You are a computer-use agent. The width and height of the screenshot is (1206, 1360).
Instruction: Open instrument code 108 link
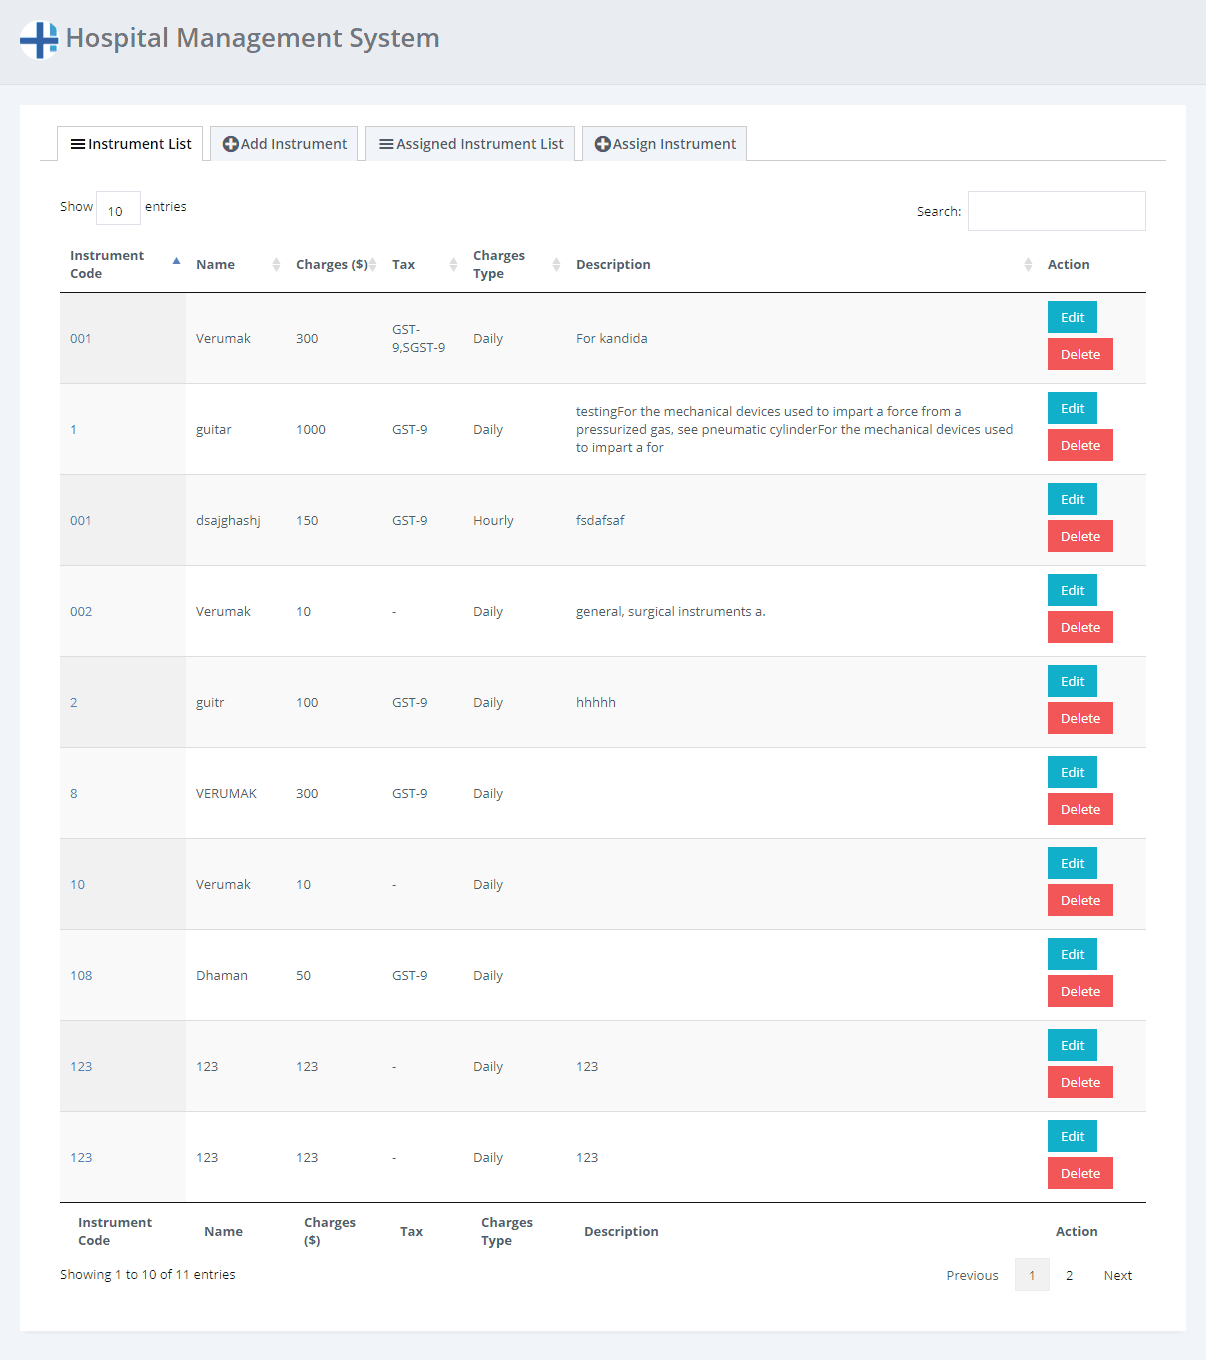81,975
